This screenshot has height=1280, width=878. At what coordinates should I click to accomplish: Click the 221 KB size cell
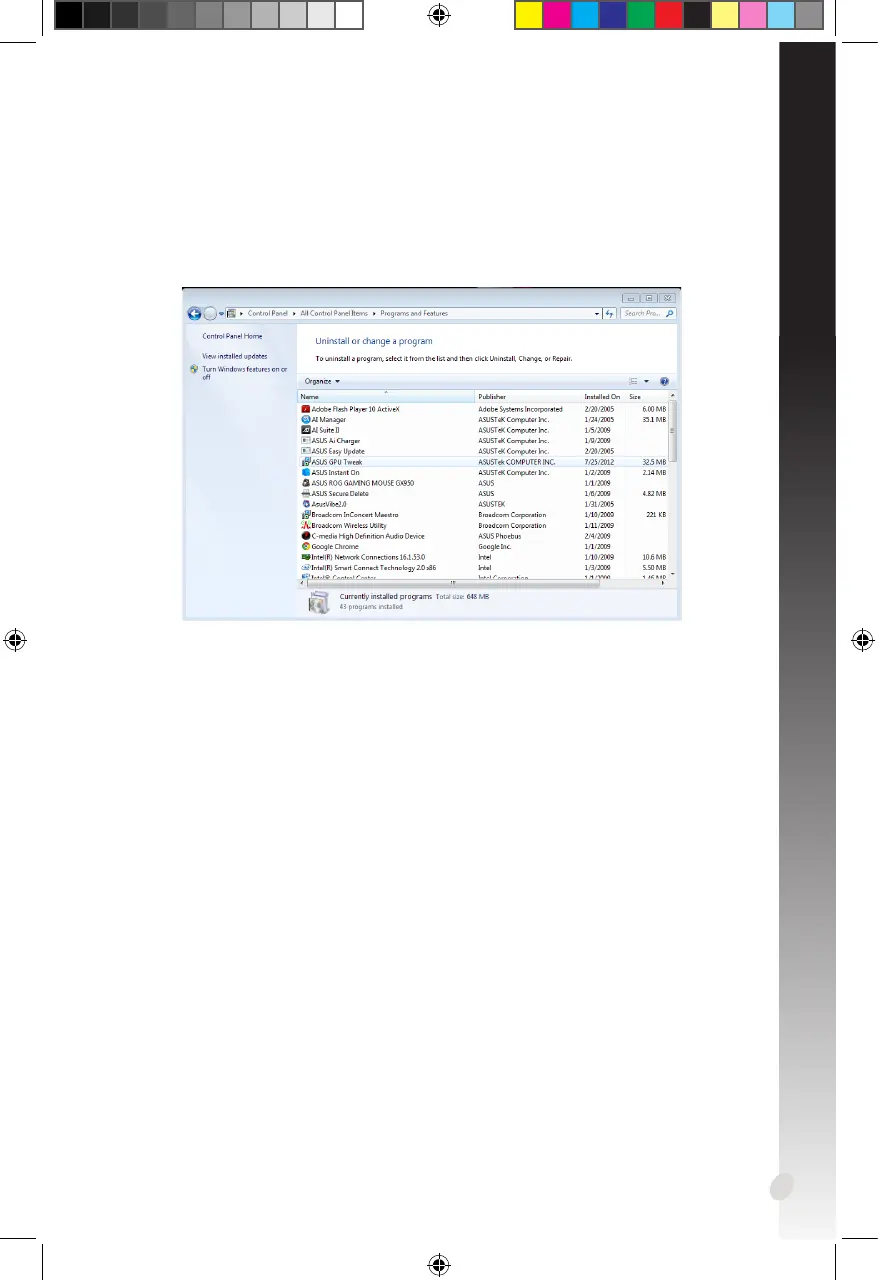click(656, 515)
